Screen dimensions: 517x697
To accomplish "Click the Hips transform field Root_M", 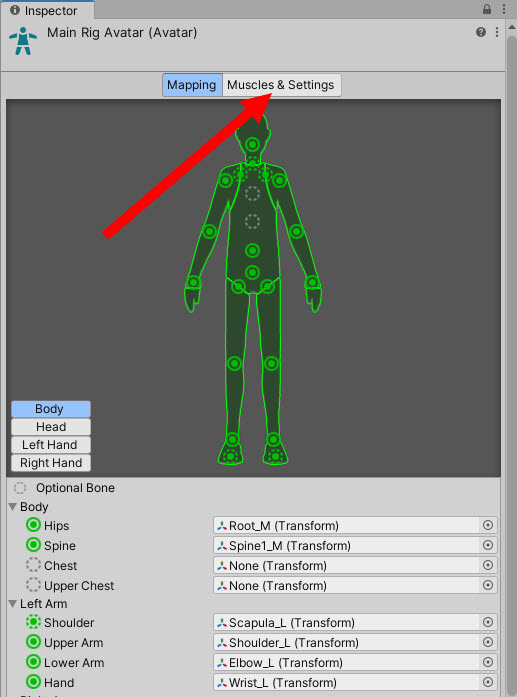I will point(355,525).
